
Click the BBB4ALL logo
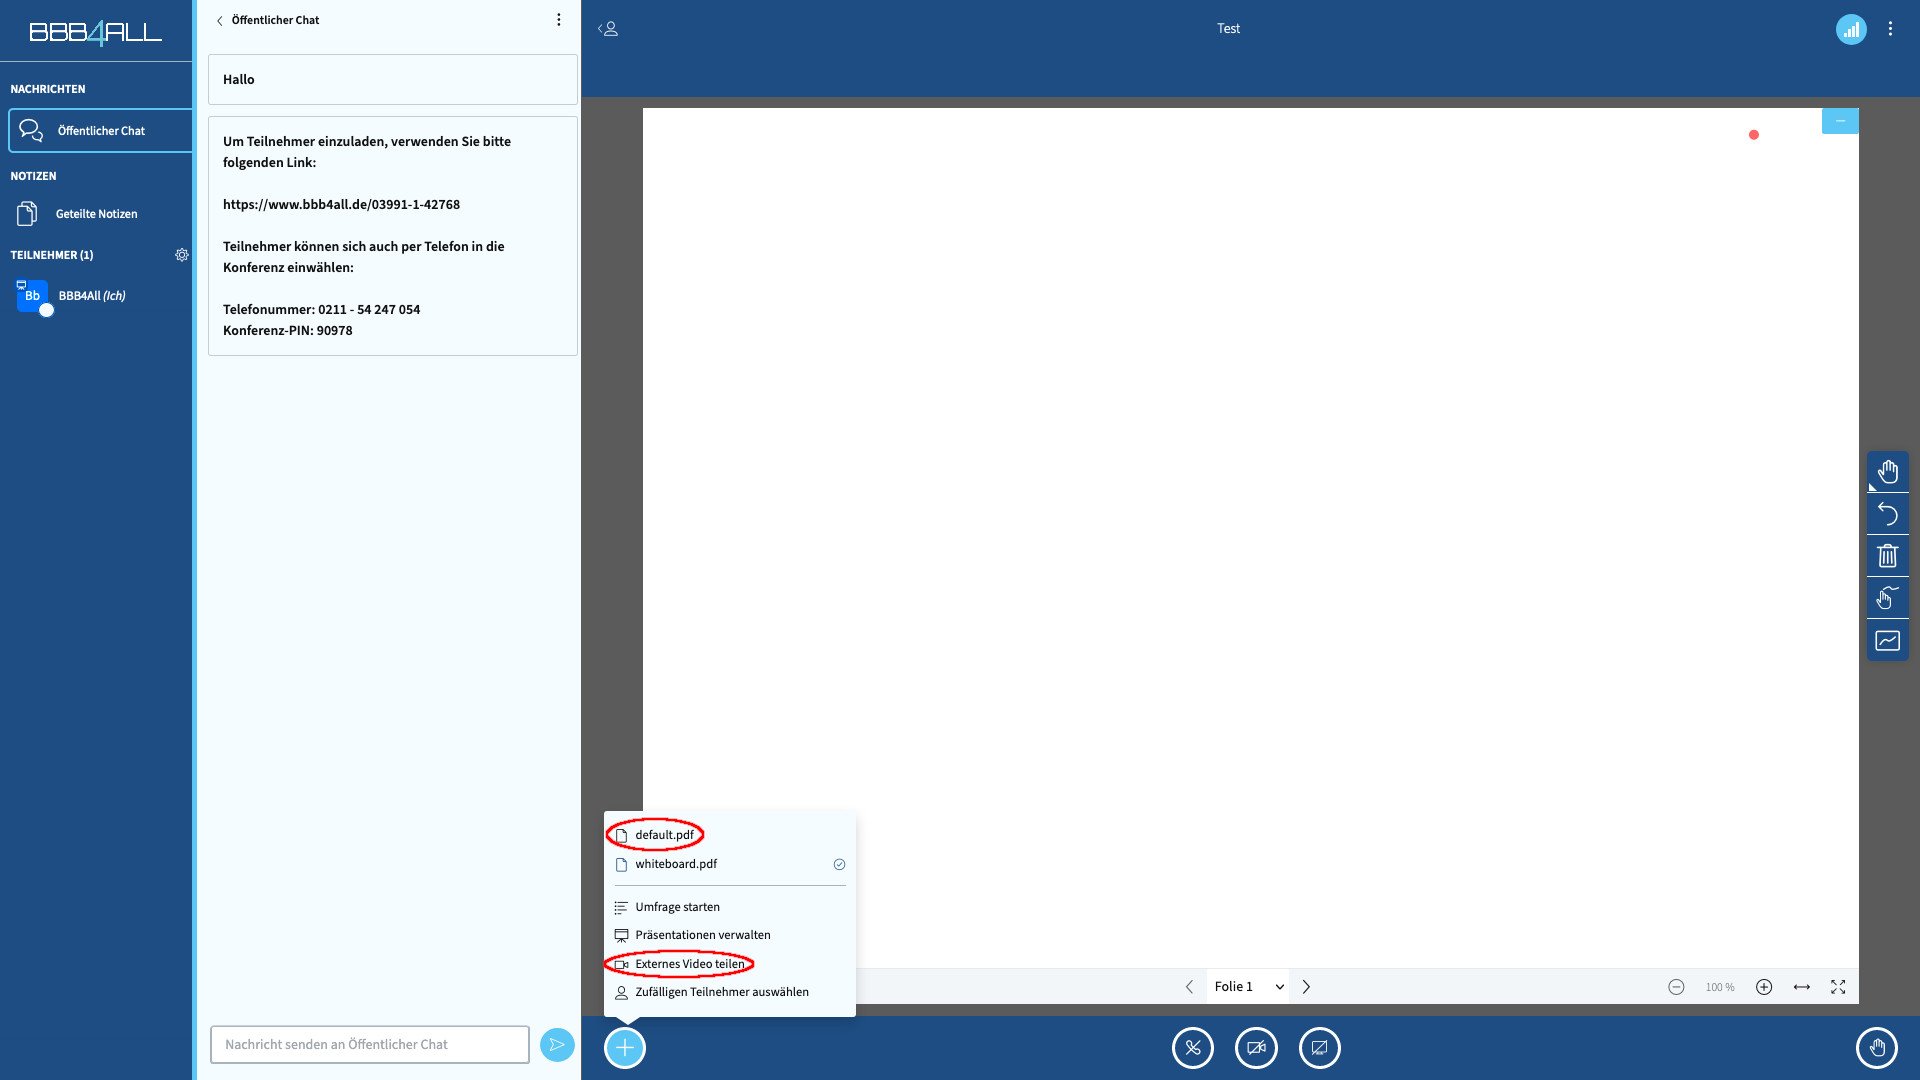pyautogui.click(x=96, y=33)
